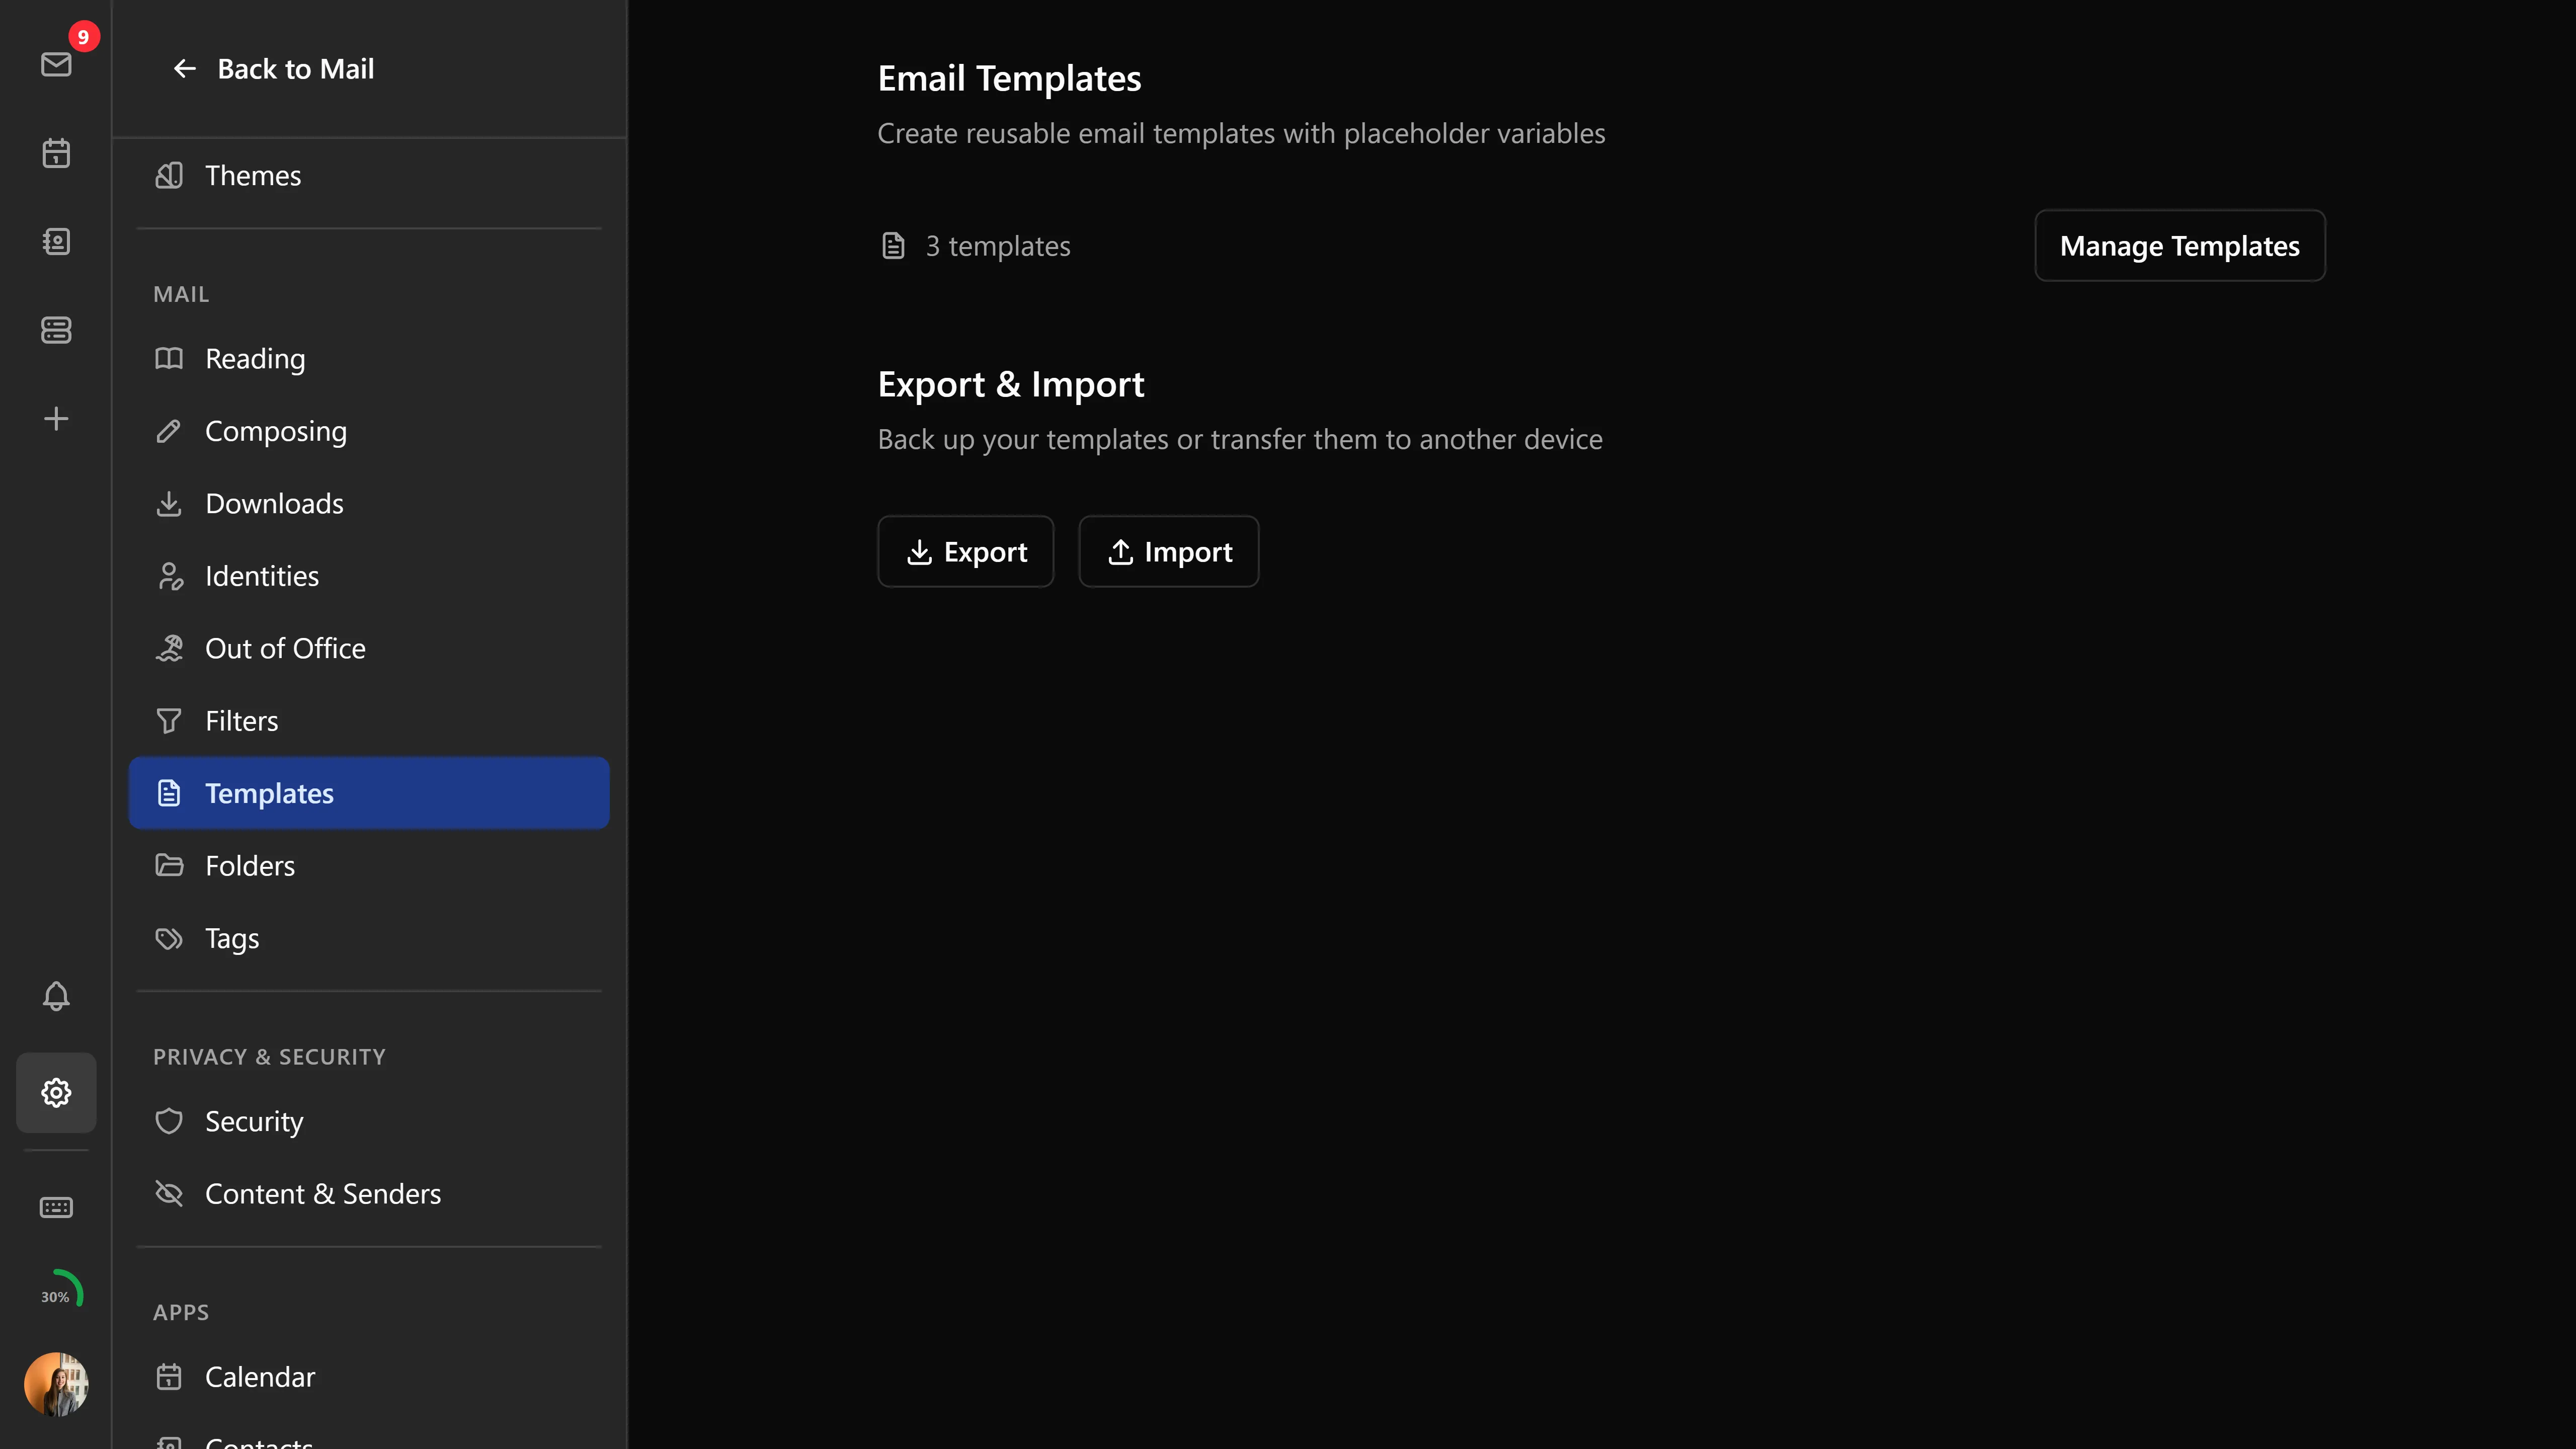Viewport: 2576px width, 1449px height.
Task: Click the Out of Office beach icon
Action: click(x=169, y=648)
